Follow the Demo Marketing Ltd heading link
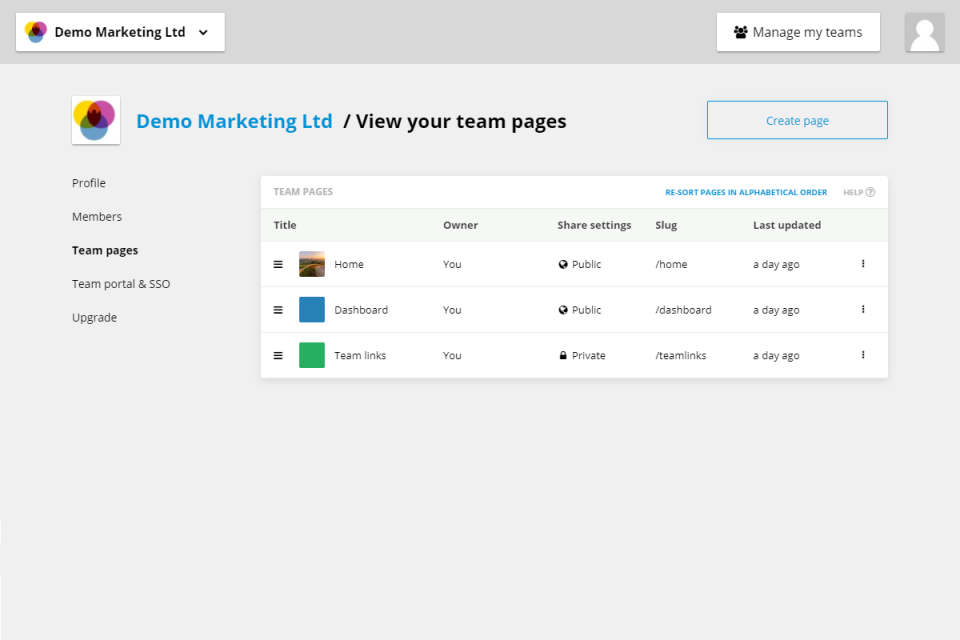The height and width of the screenshot is (640, 960). pyautogui.click(x=234, y=121)
